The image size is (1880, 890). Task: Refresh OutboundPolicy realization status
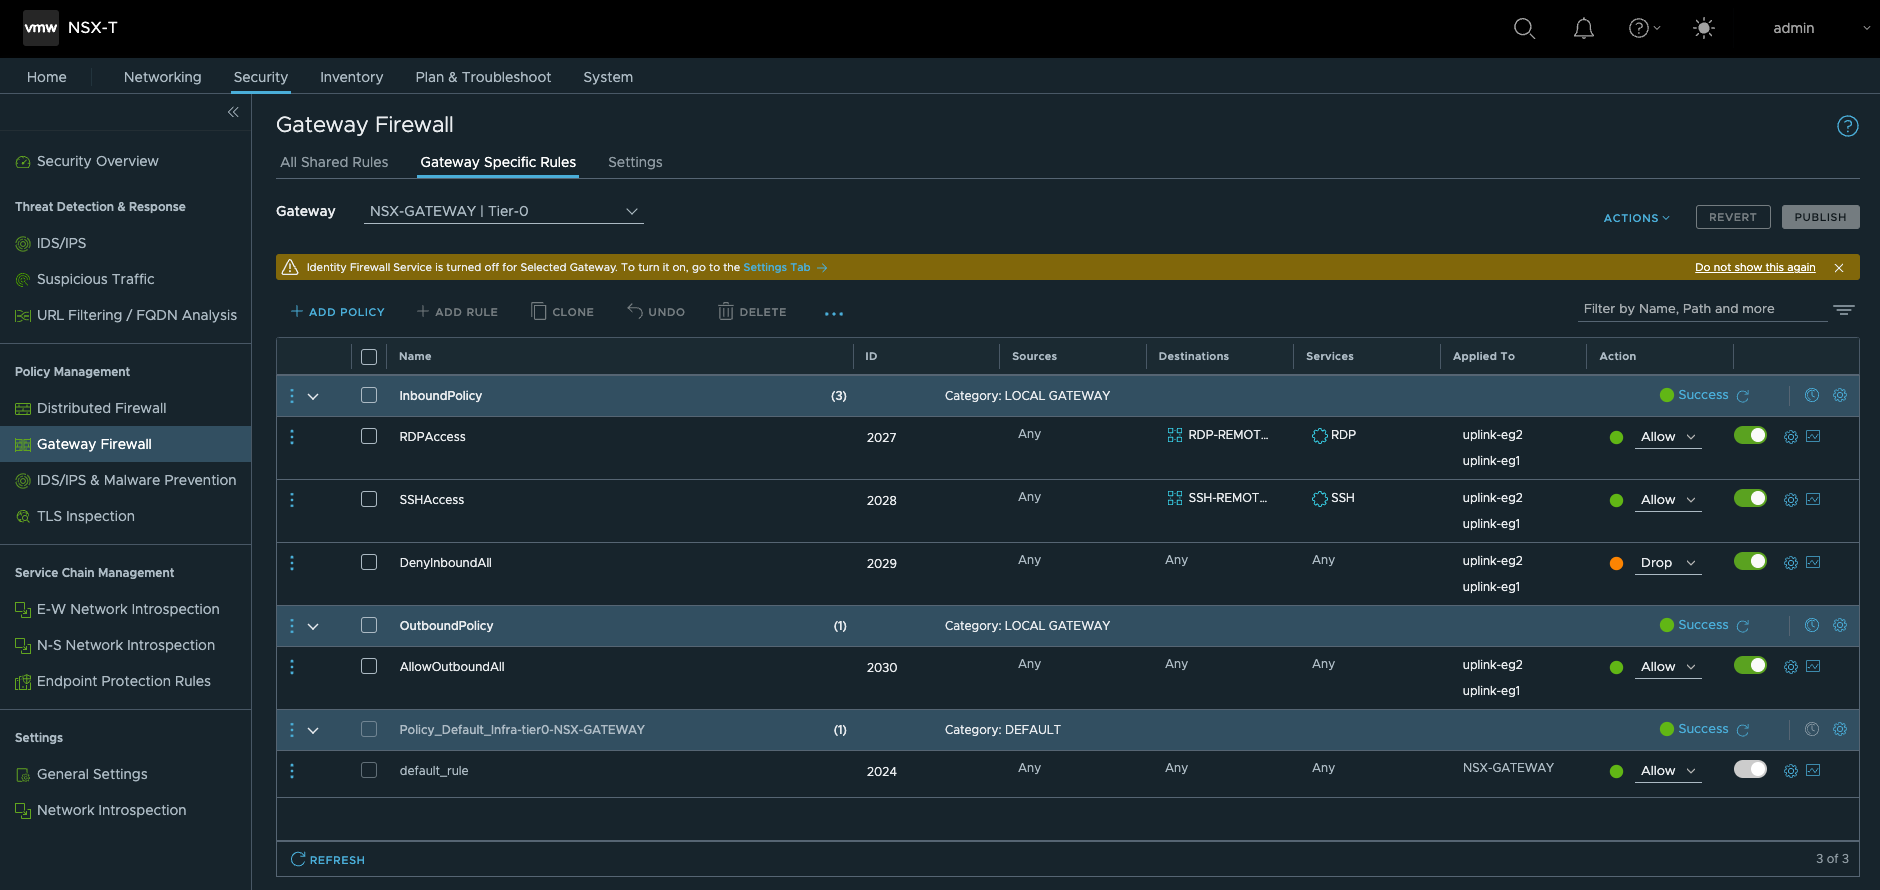click(x=1743, y=626)
